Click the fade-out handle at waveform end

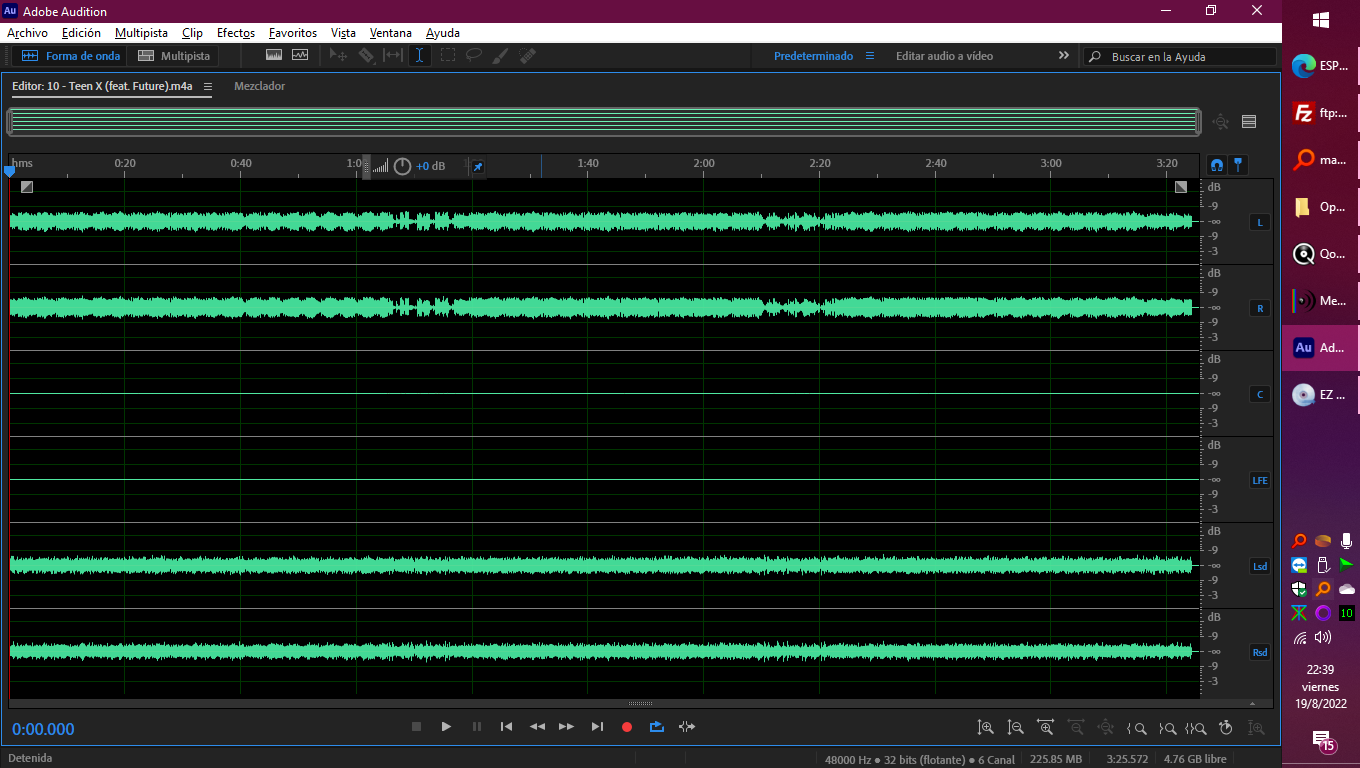coord(1181,187)
